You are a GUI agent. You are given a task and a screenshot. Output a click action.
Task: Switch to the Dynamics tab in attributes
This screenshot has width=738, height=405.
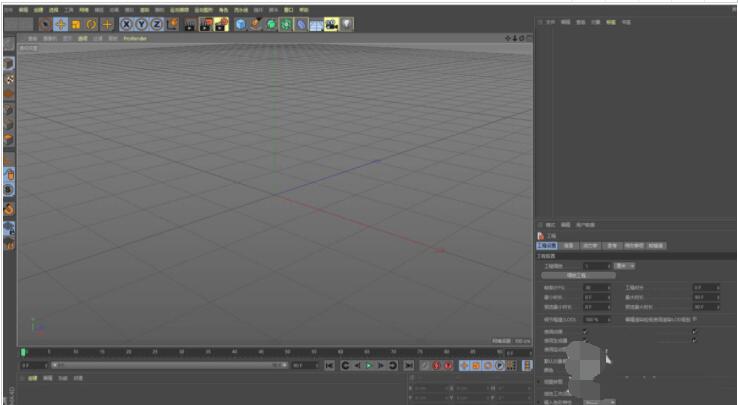pos(590,245)
